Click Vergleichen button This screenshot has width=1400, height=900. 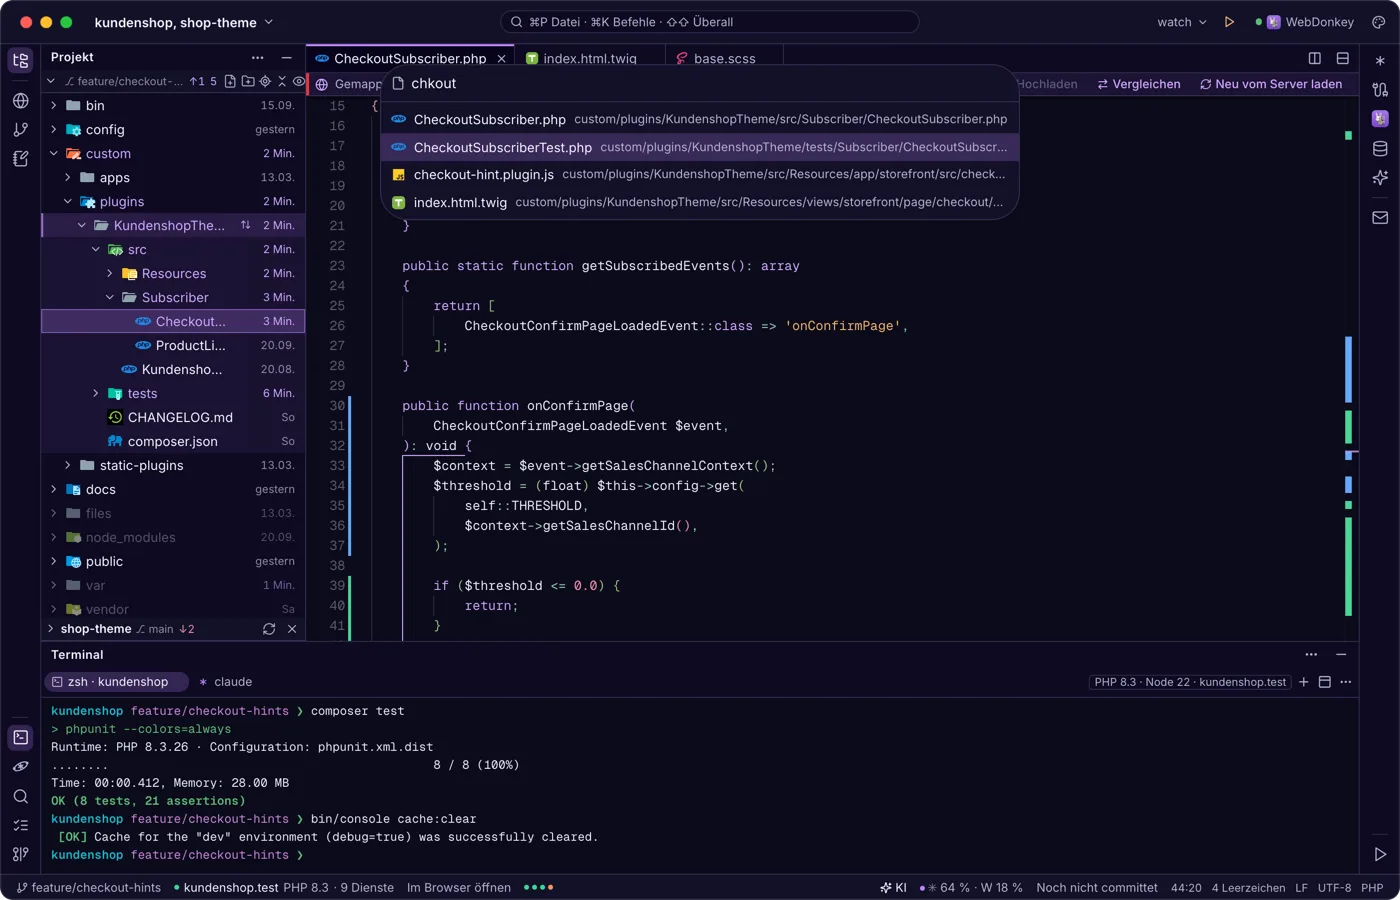1138,84
